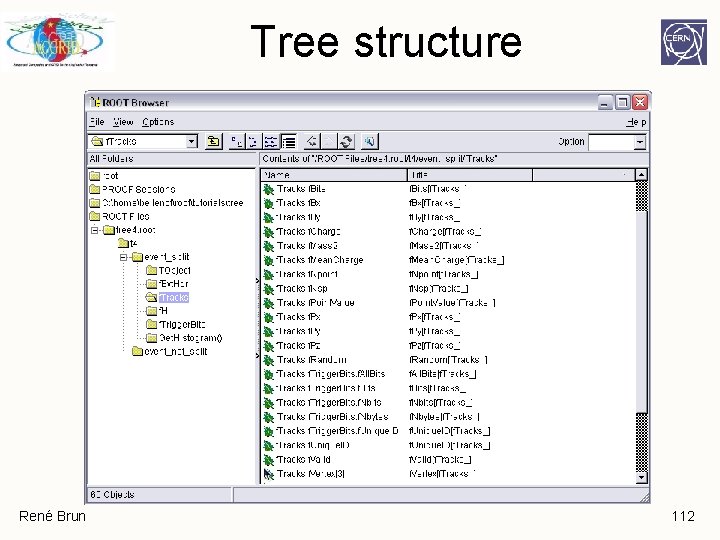Collapse the tree4.root node
720x540 pixels.
[x=95, y=230]
